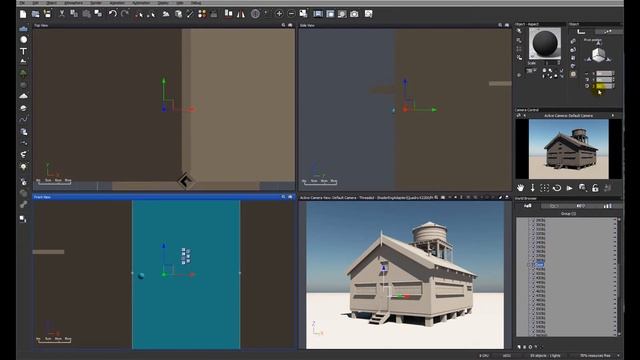Open the first tab of the World Browser

(527, 206)
